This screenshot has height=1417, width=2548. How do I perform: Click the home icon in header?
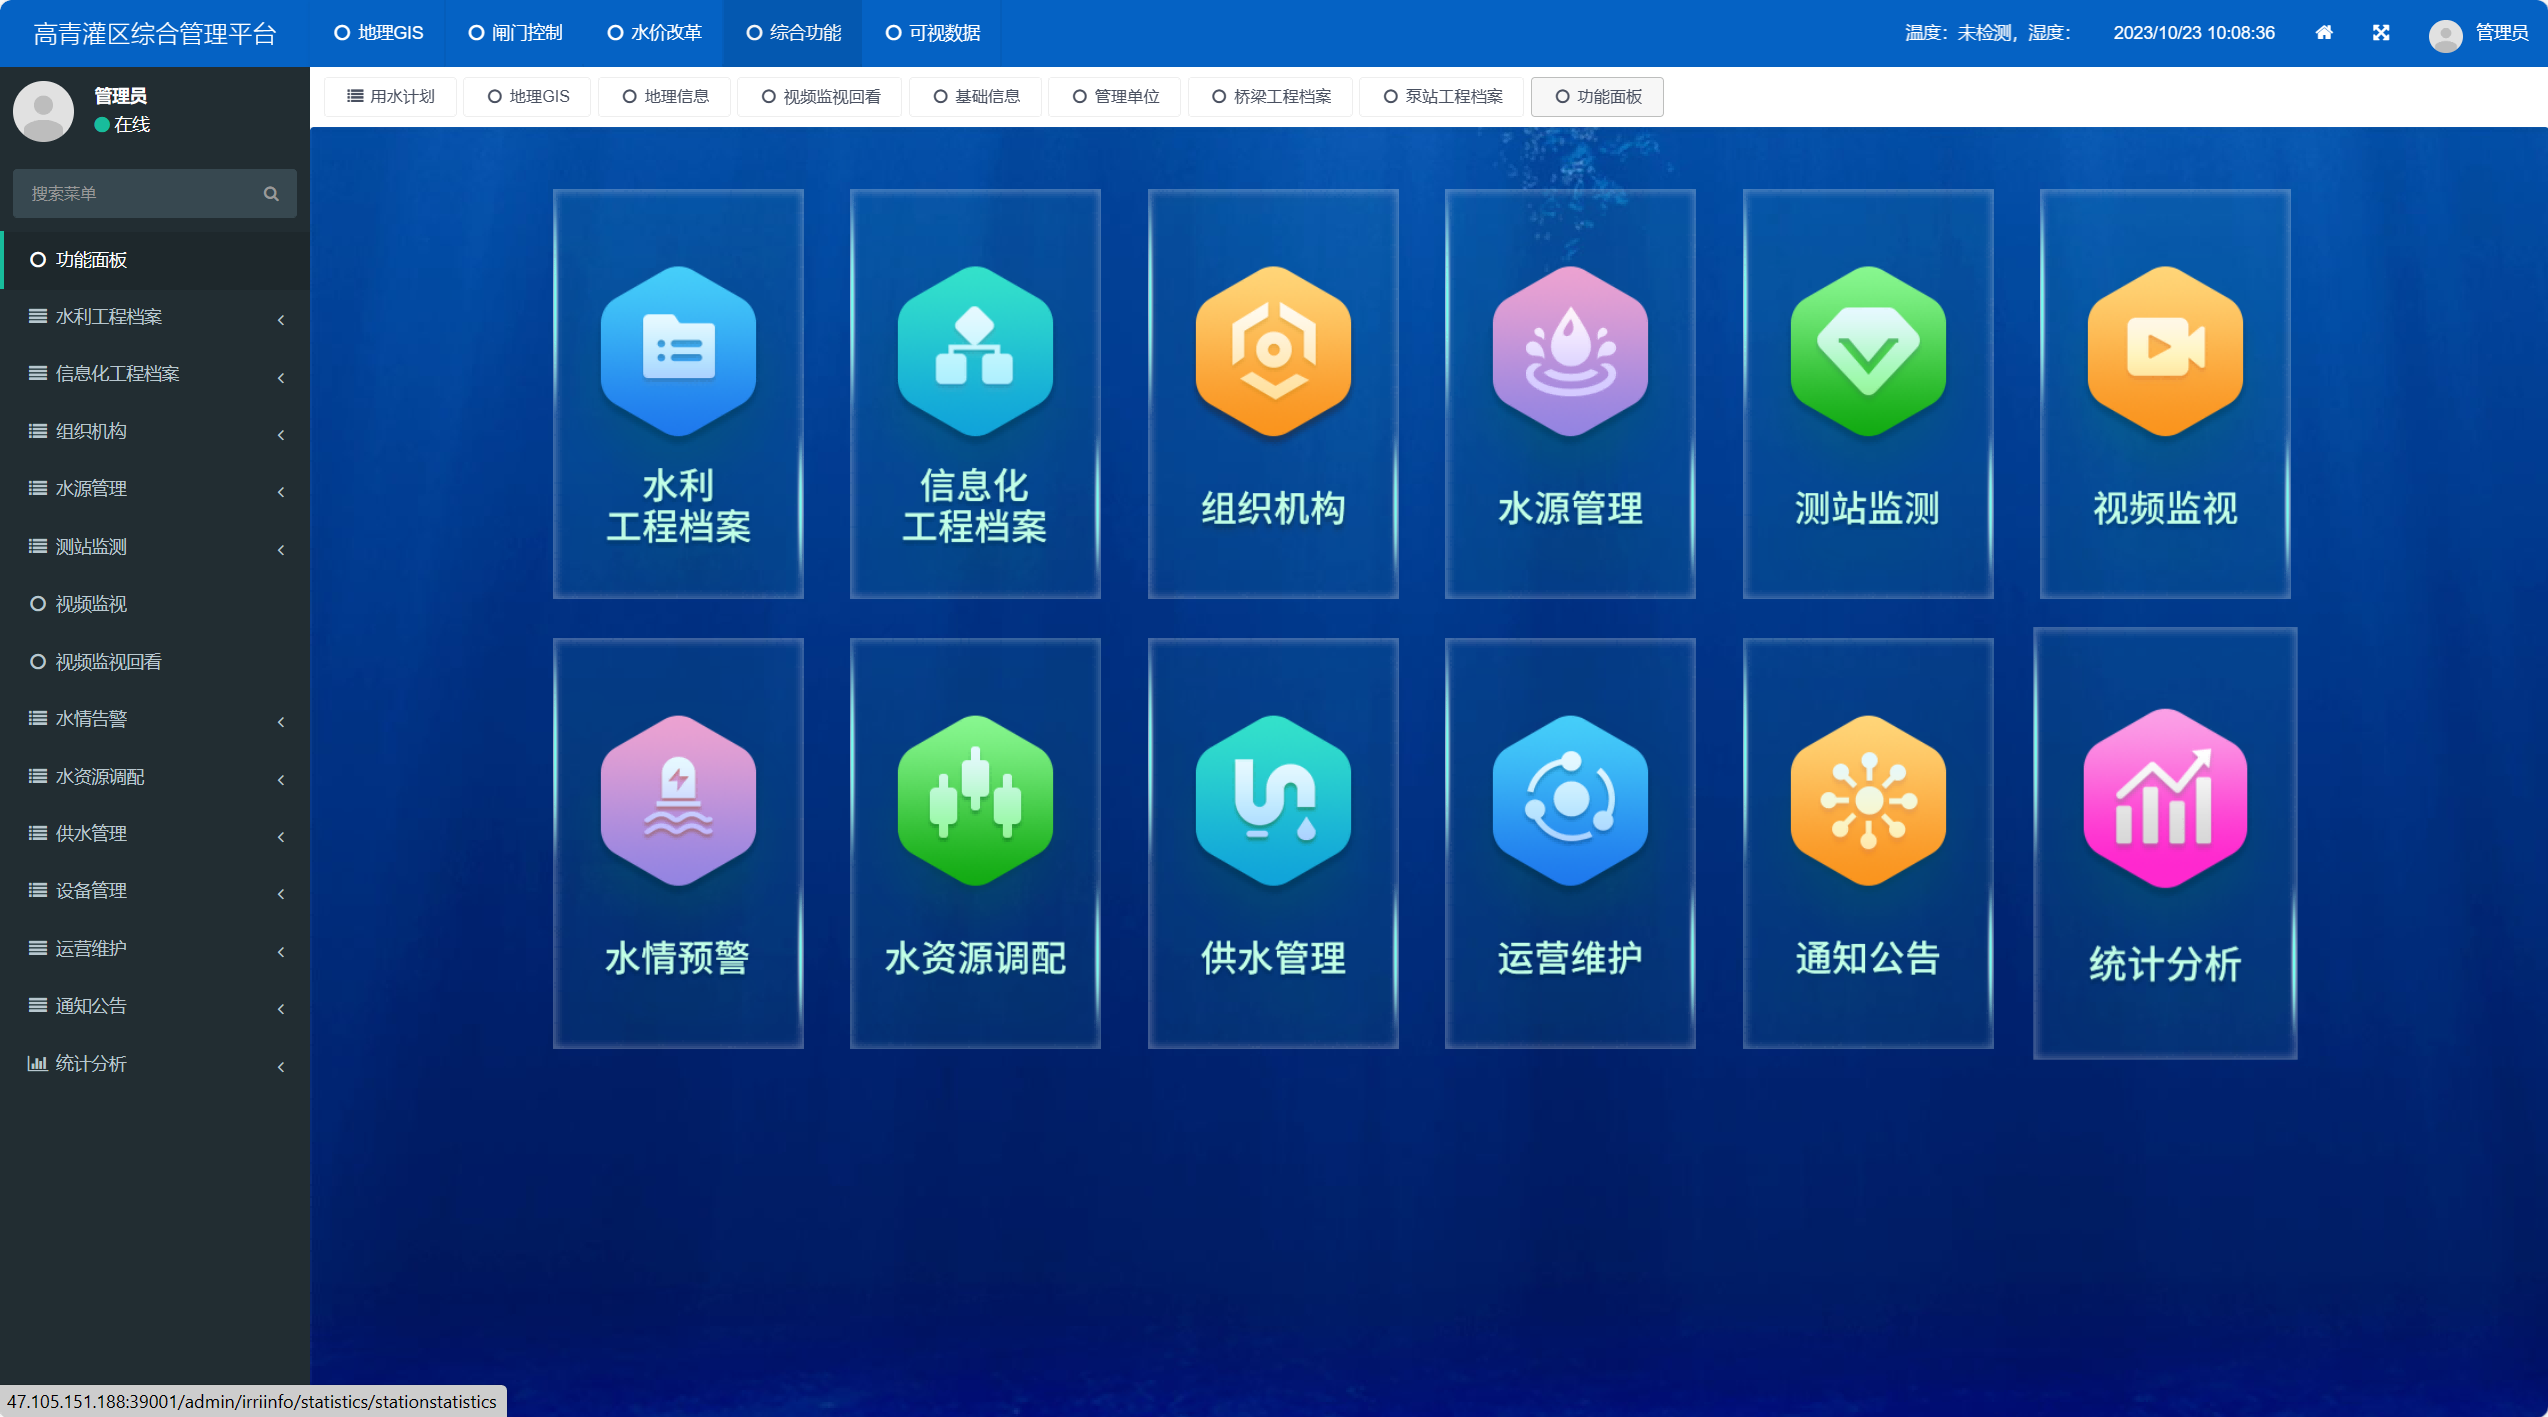(x=2324, y=33)
